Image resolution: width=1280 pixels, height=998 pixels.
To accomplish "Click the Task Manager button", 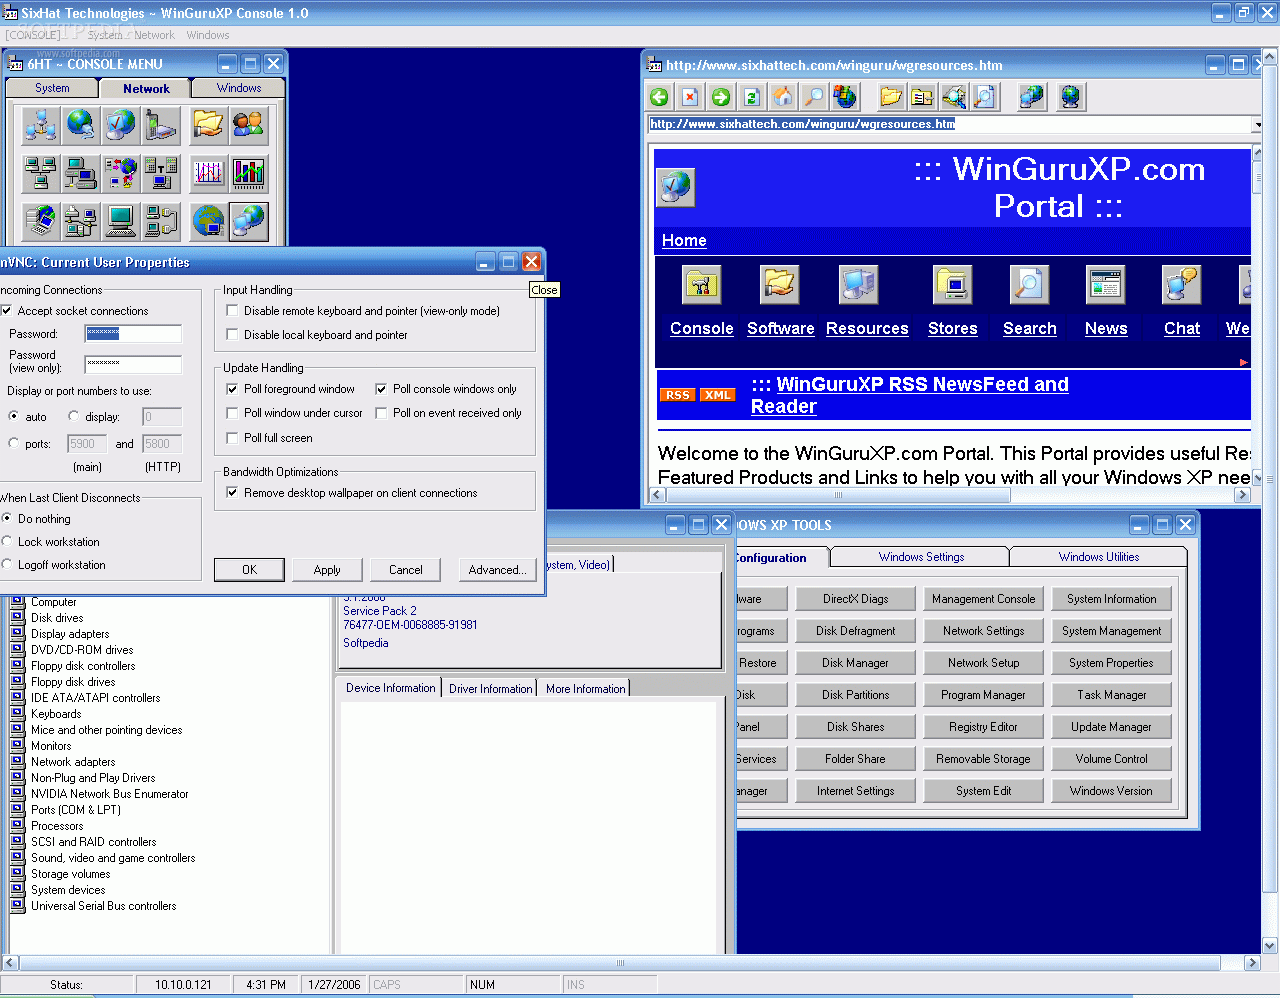I will pyautogui.click(x=1112, y=695).
